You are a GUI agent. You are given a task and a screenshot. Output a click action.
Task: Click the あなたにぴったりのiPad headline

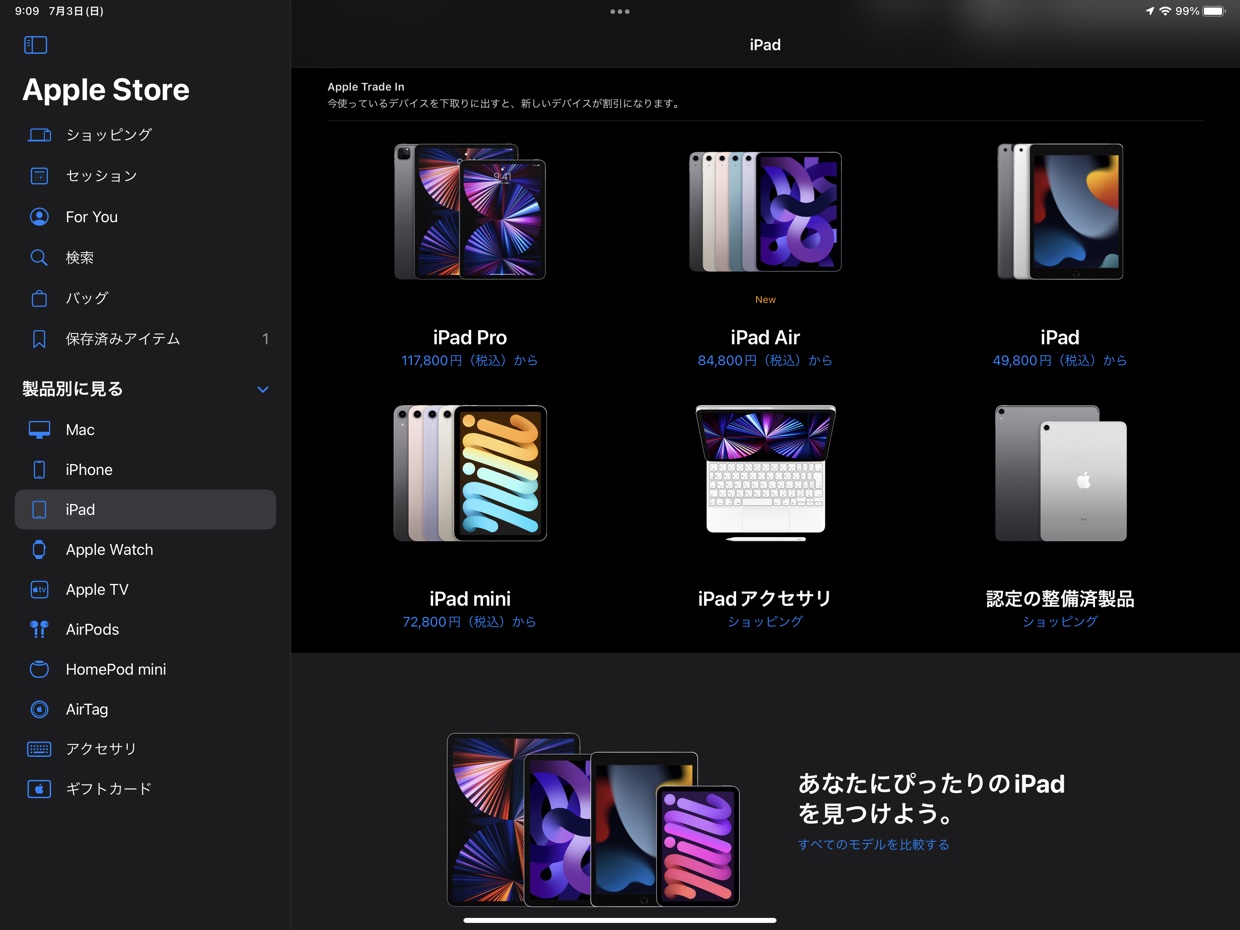click(931, 798)
